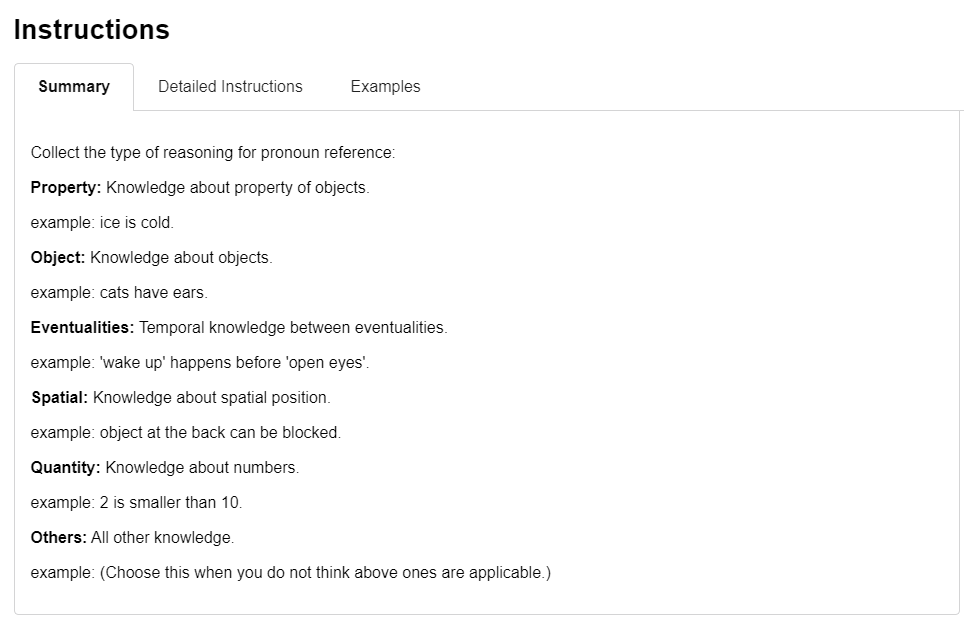Click the 'object at the back' example line
The width and height of the screenshot is (977, 628).
[x=186, y=432]
